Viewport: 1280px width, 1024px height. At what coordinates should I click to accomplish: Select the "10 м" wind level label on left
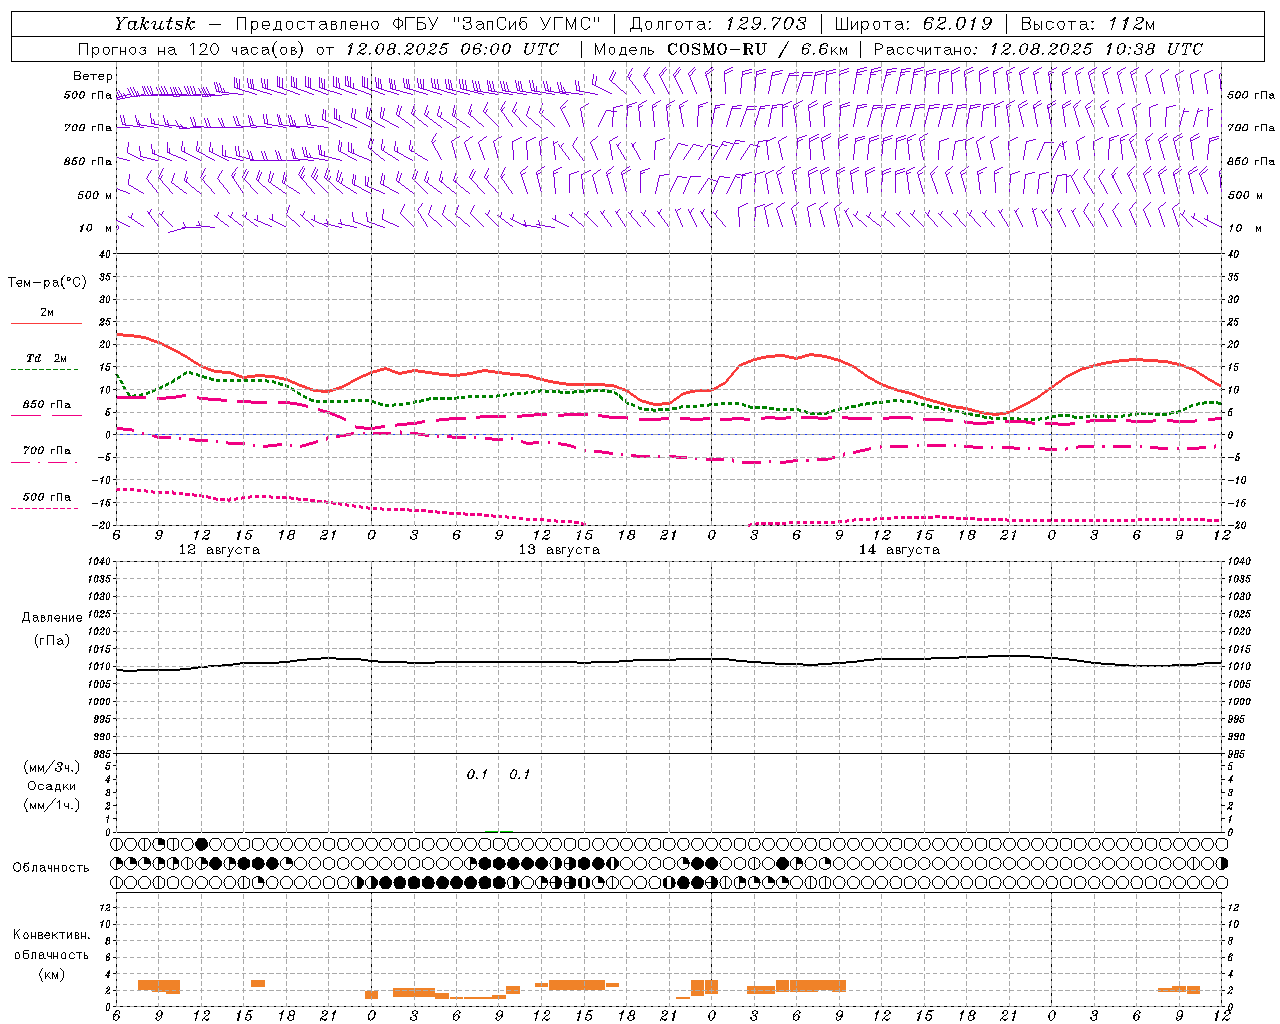click(95, 228)
